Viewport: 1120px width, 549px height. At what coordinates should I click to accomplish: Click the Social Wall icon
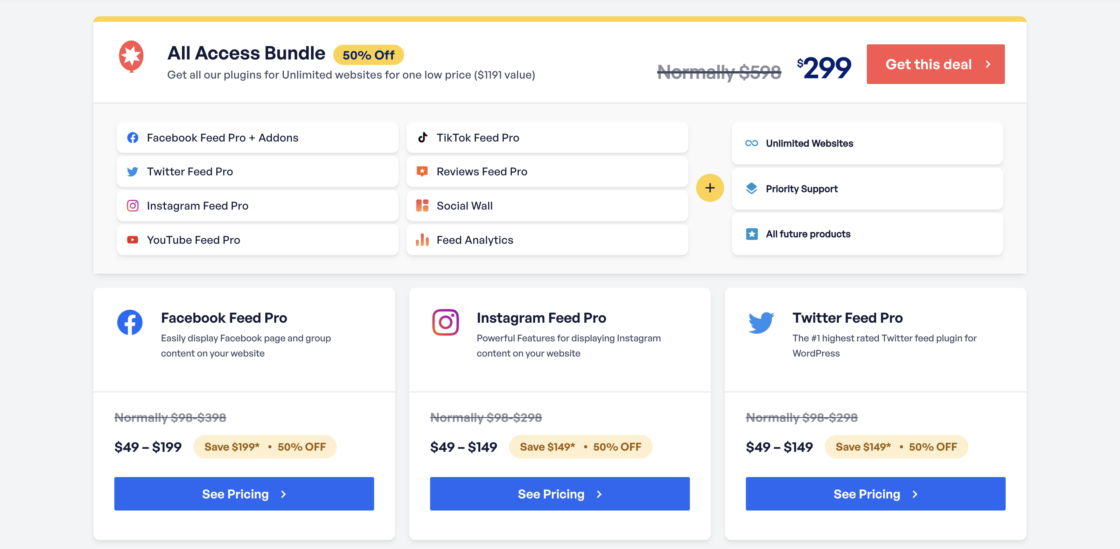(x=423, y=206)
